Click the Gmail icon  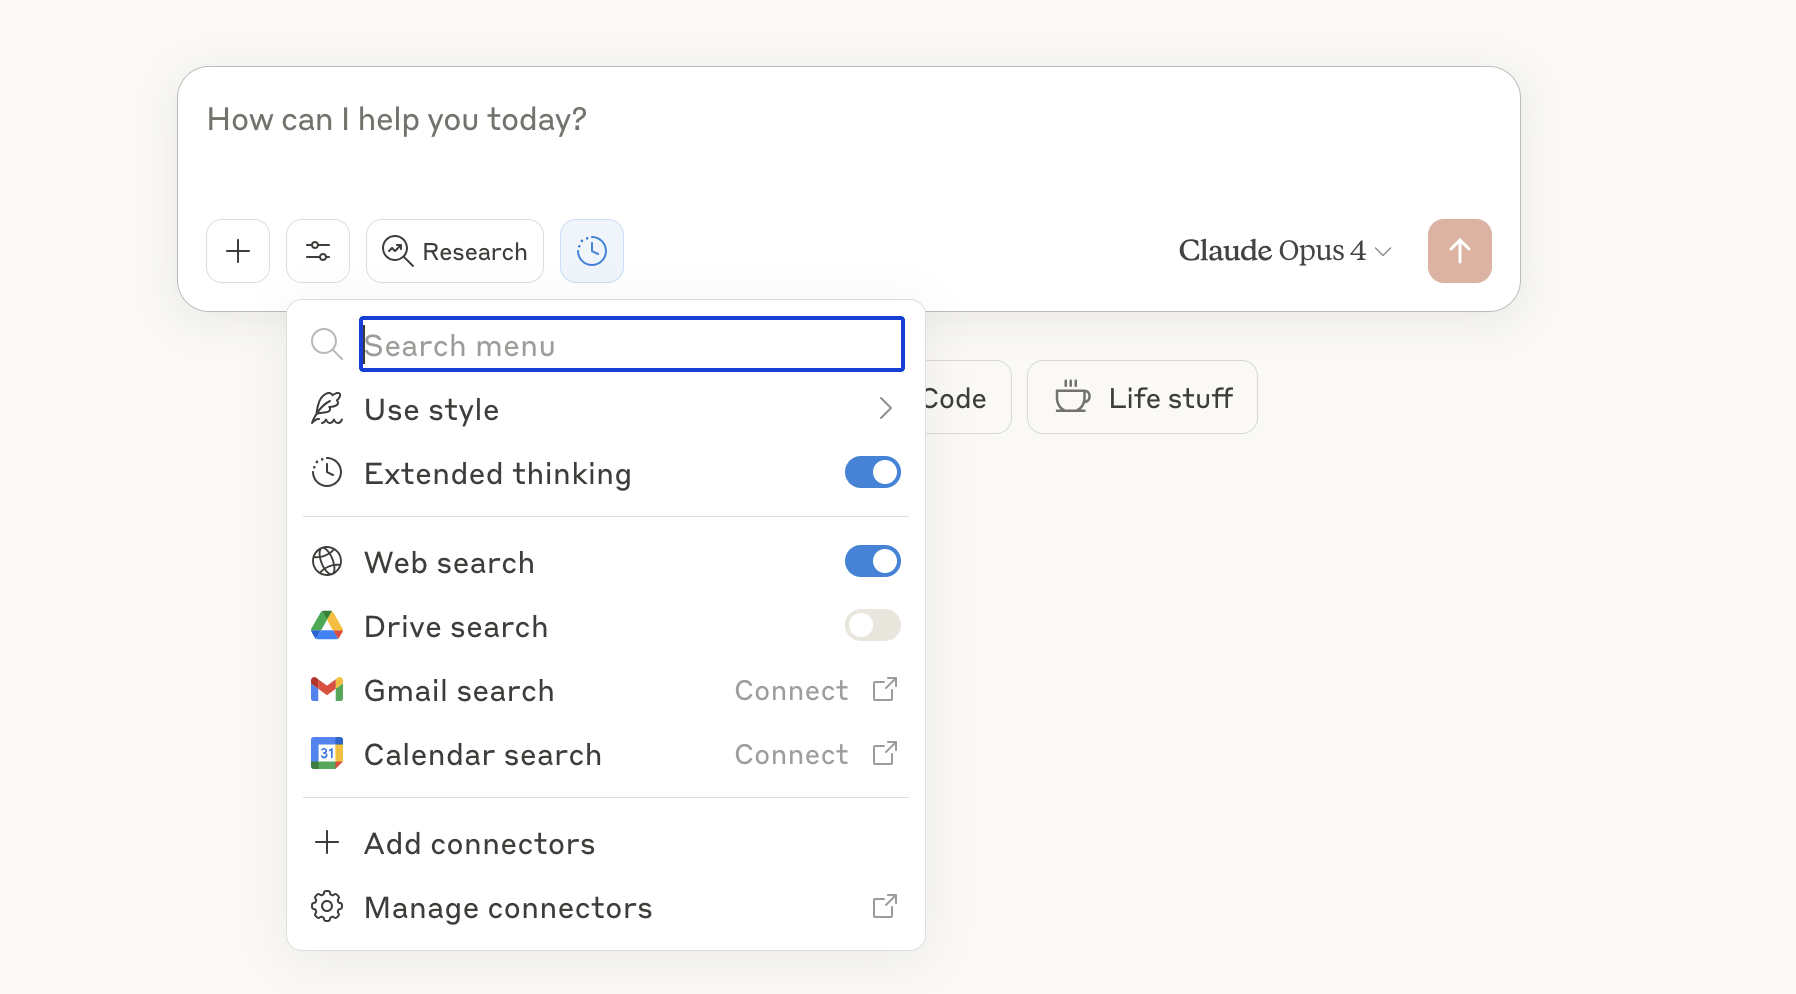coord(327,689)
